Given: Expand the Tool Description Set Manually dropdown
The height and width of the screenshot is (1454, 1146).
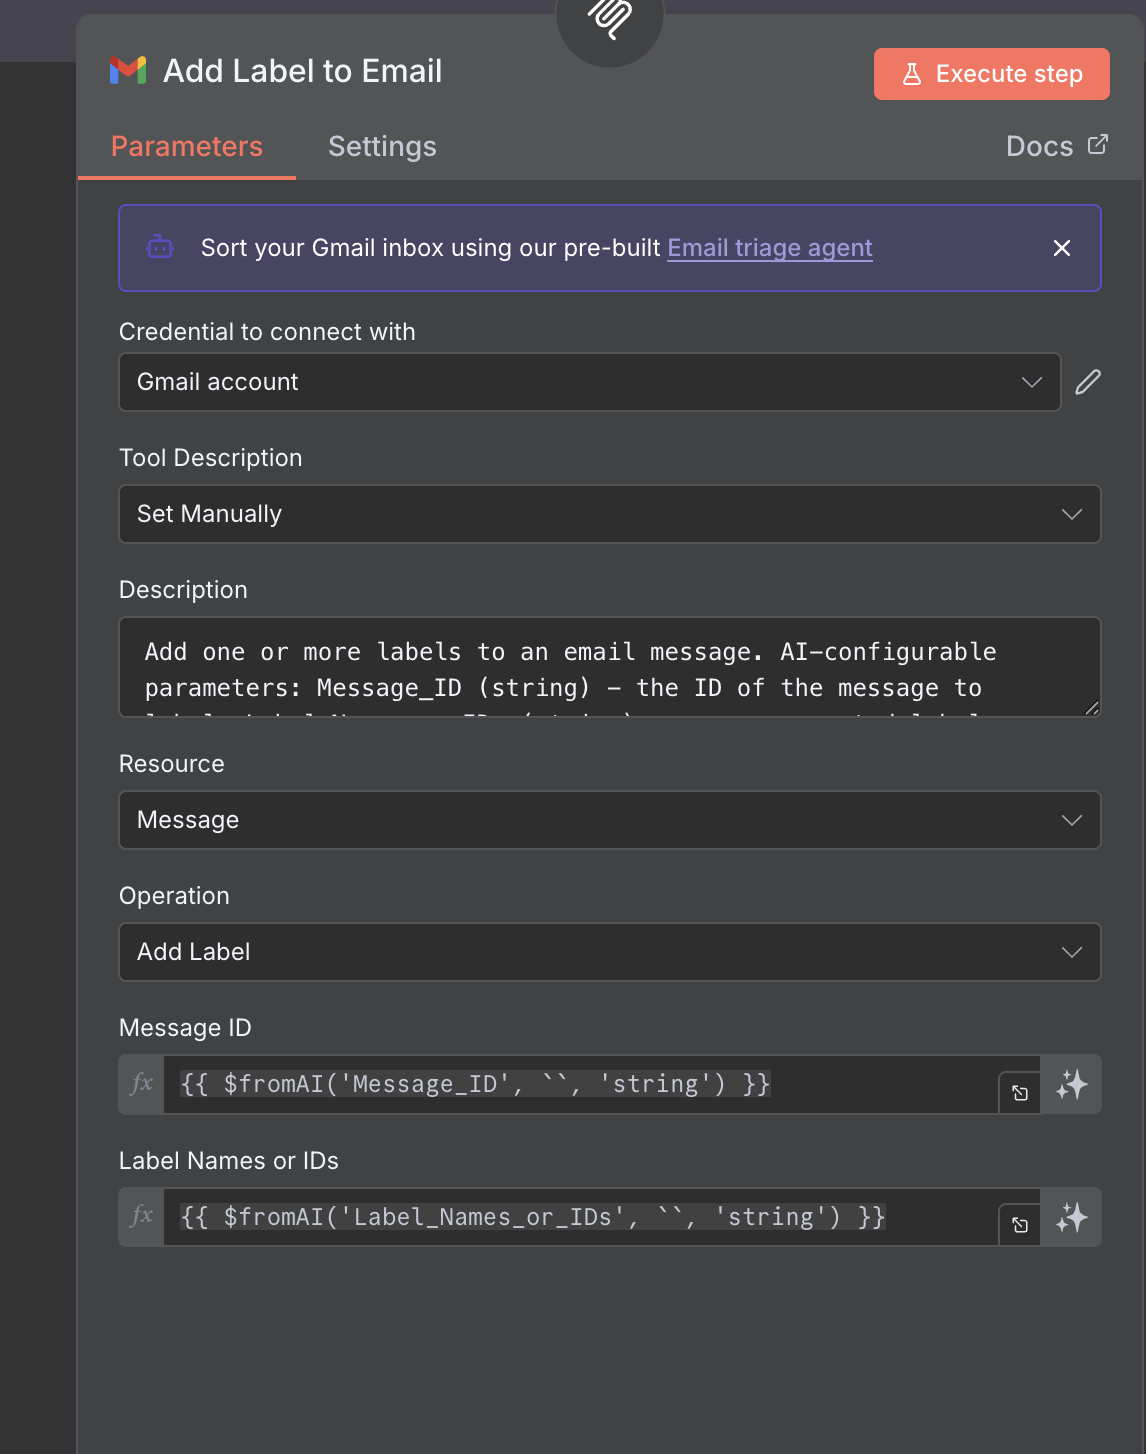Looking at the screenshot, I should [609, 514].
